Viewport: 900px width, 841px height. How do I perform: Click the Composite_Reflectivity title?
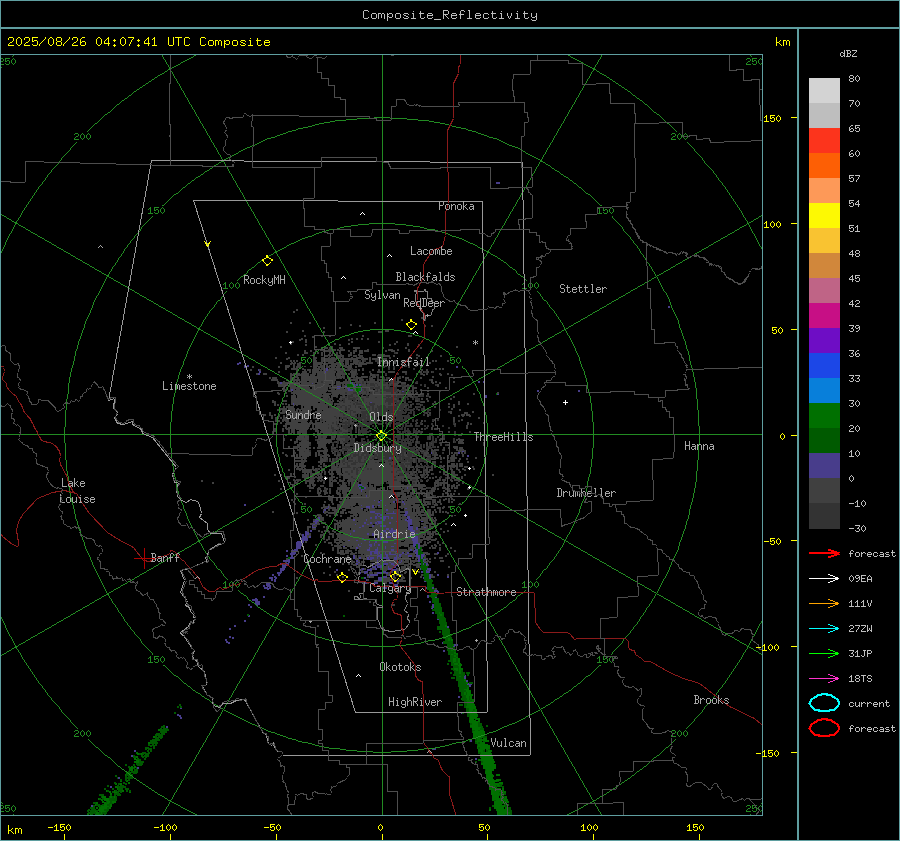450,15
